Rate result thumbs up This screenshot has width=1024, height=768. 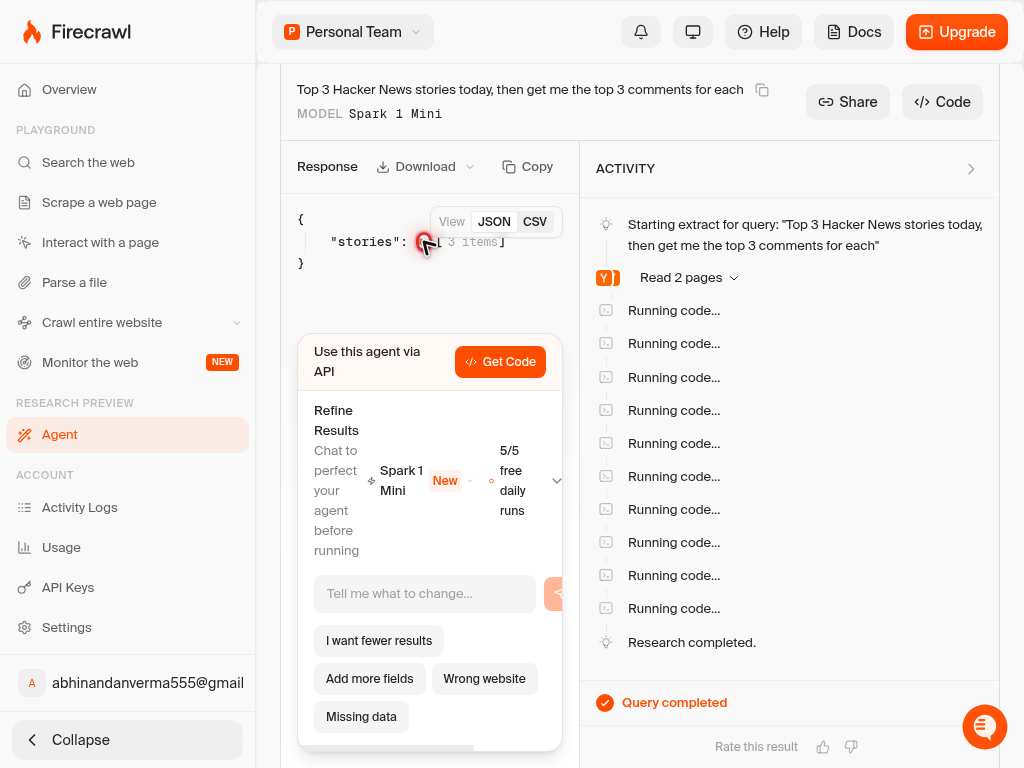(823, 746)
